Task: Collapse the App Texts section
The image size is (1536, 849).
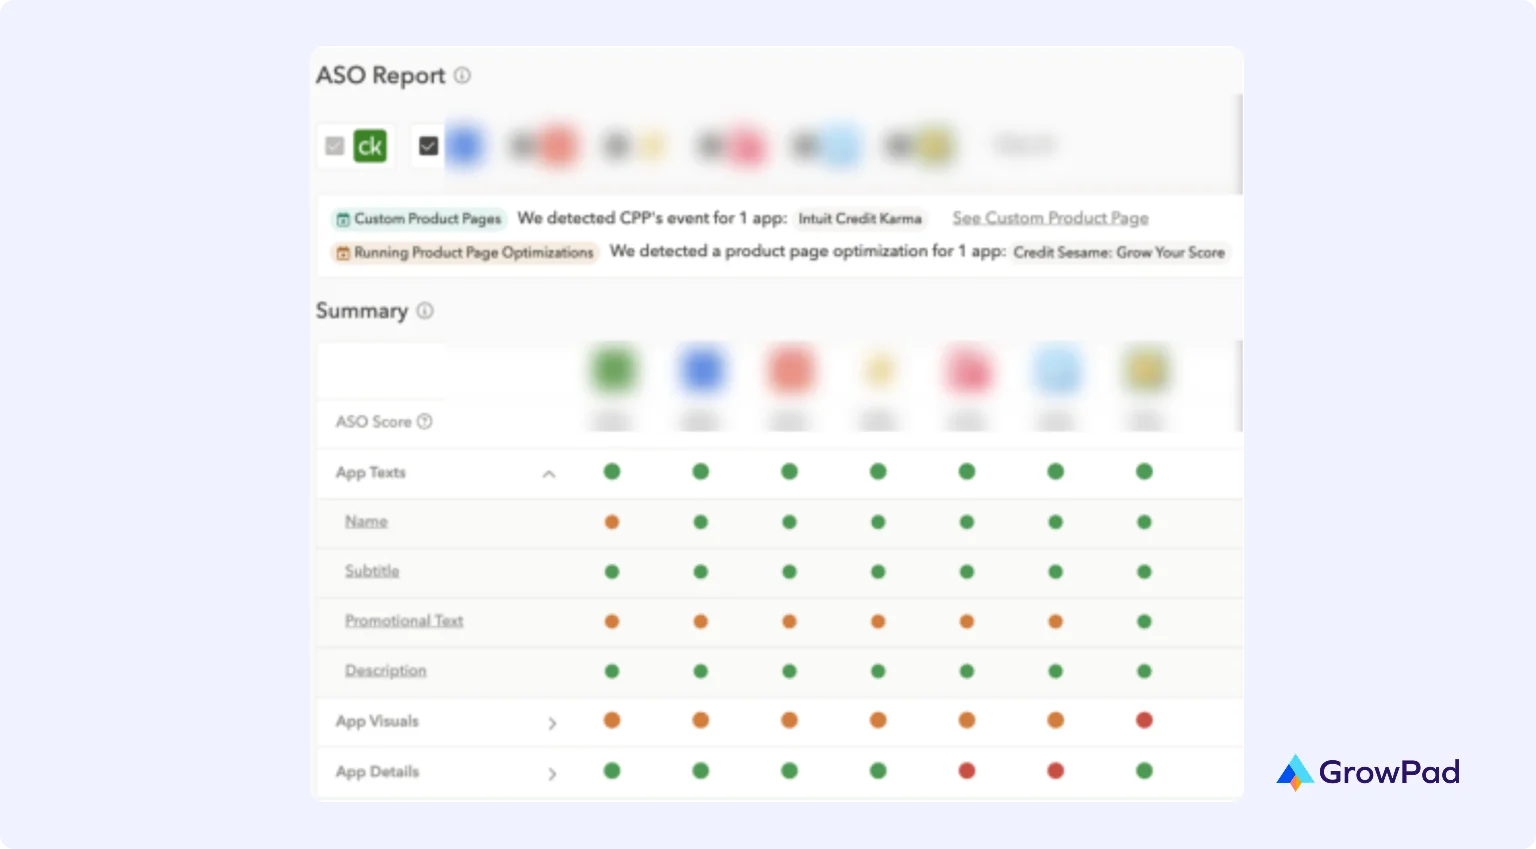Action: point(549,474)
